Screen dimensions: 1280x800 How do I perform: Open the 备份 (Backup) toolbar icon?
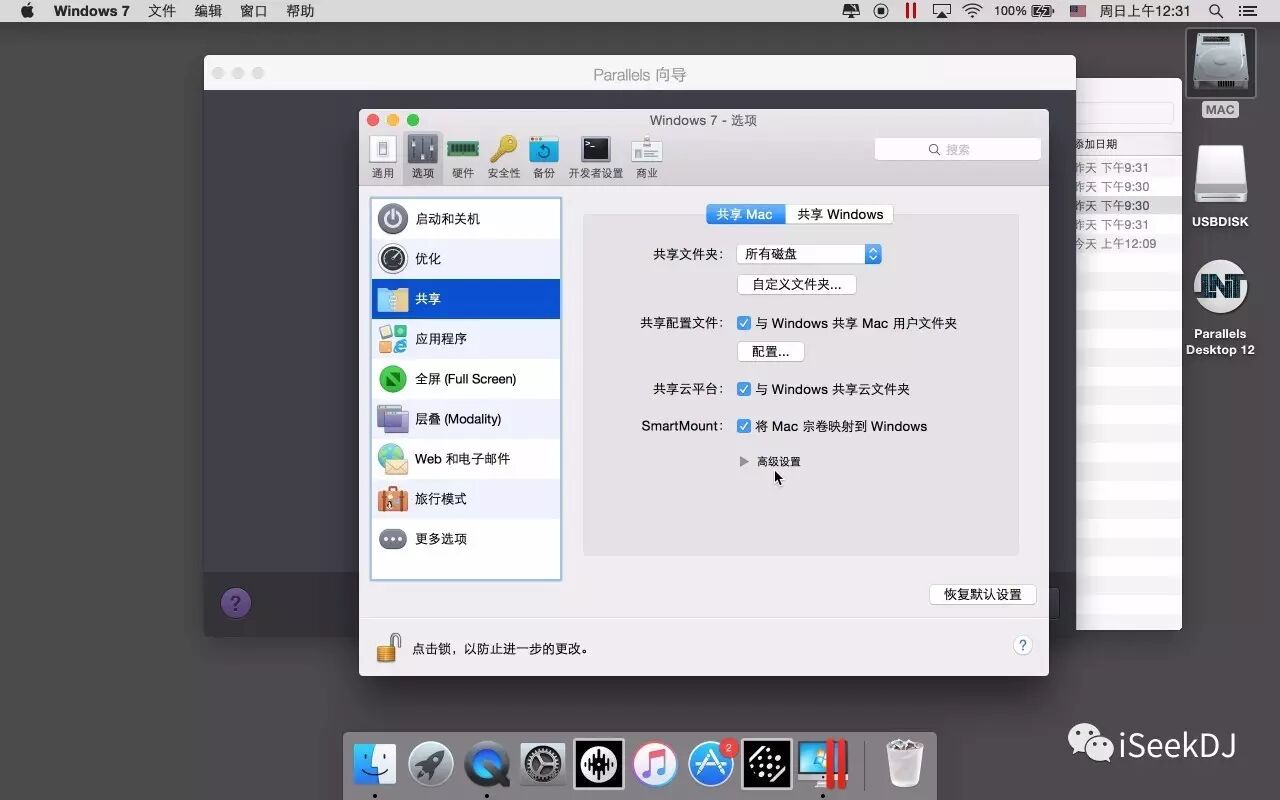544,158
